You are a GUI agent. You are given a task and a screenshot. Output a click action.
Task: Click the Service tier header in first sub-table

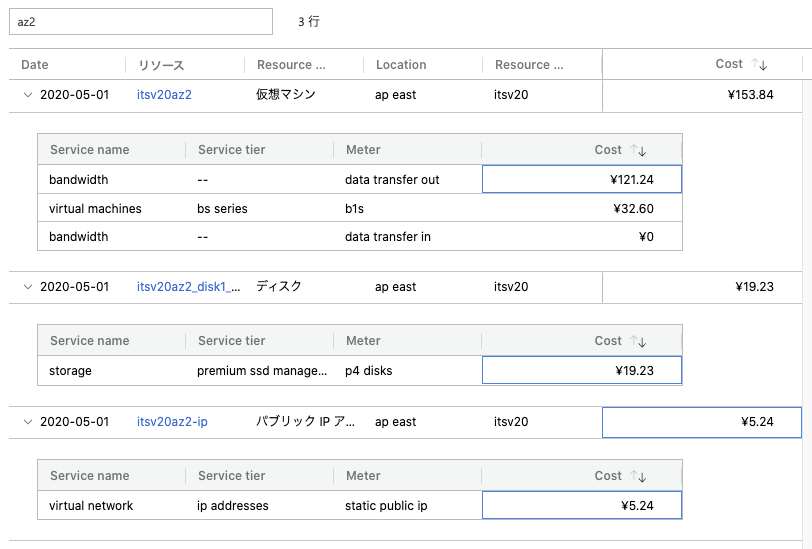(x=232, y=150)
